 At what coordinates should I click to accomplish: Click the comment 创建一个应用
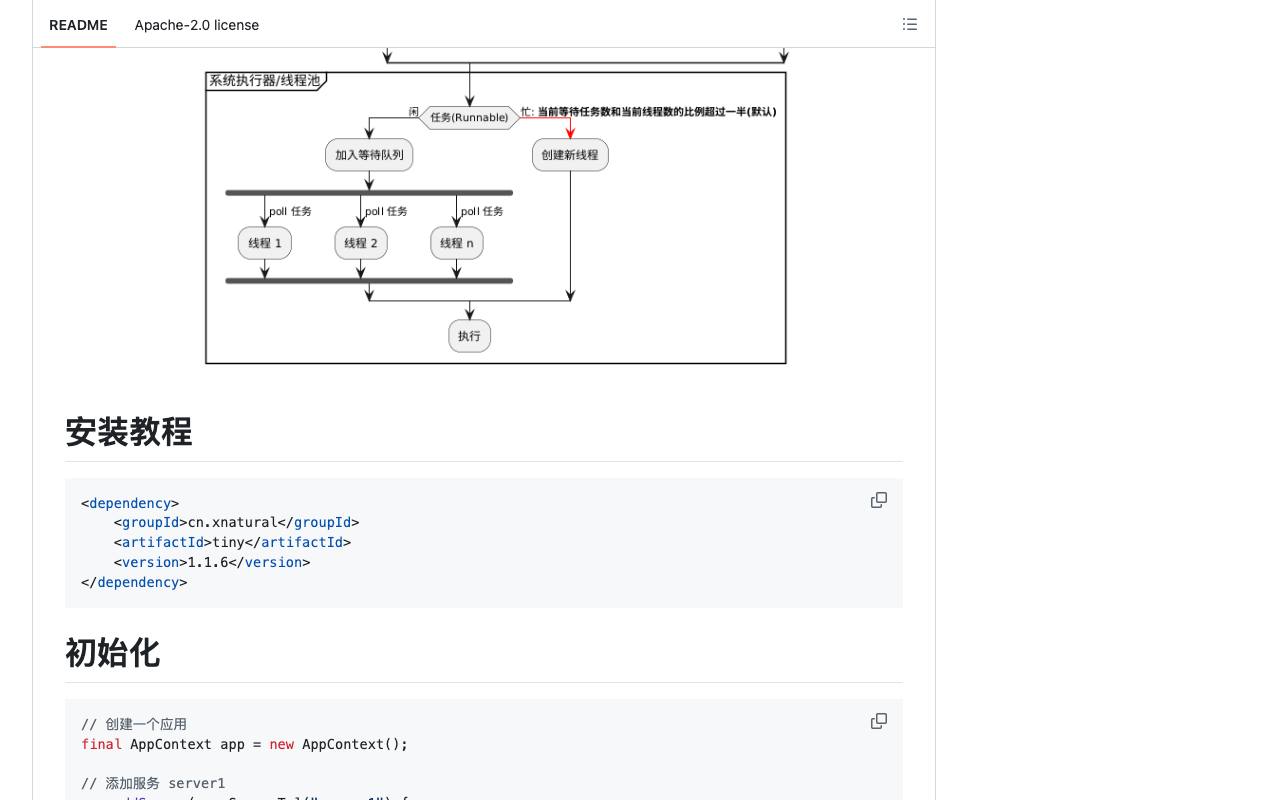point(134,724)
